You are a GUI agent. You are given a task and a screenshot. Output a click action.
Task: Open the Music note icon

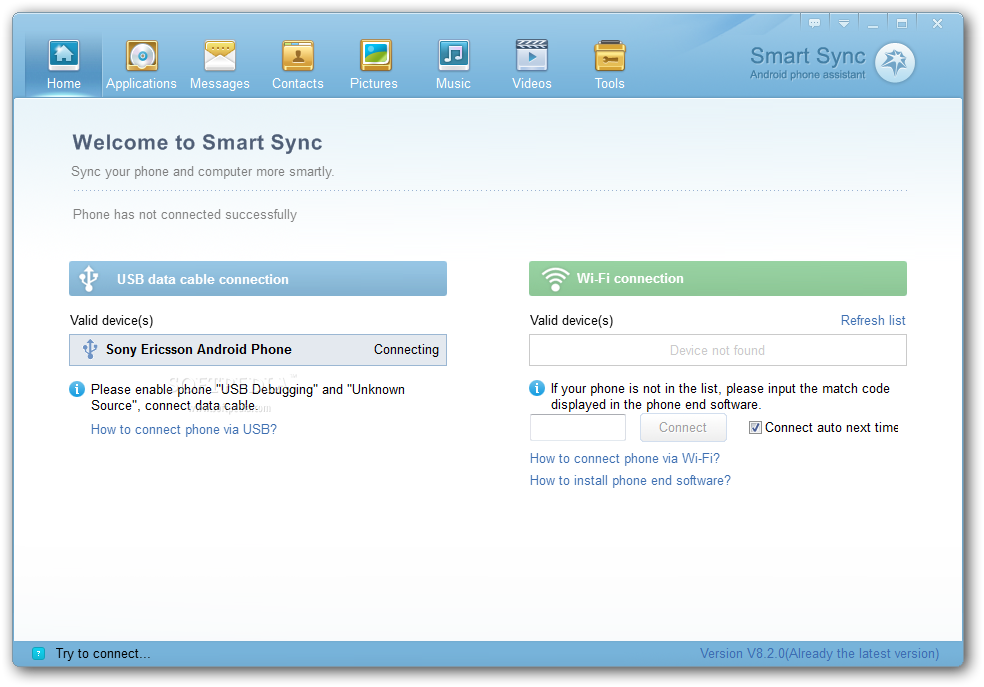(x=453, y=55)
